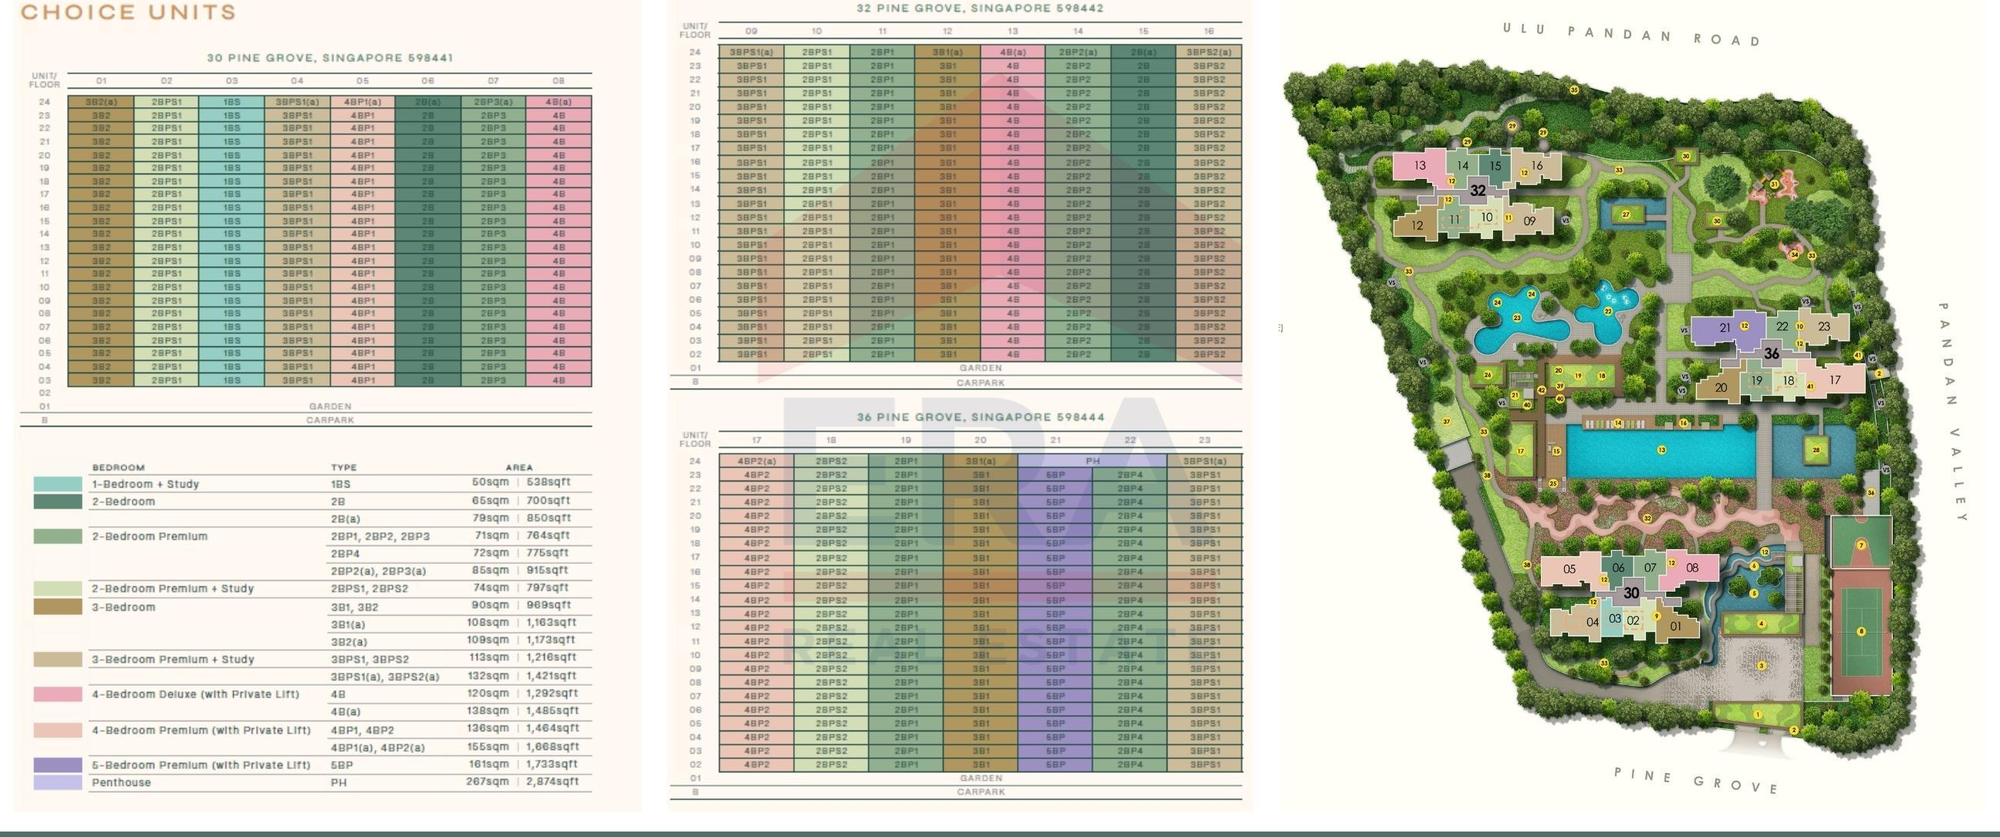This screenshot has width=2000, height=837.
Task: Select the '2BP3(a)' cell in 30 Pine Grove table
Action: (493, 102)
